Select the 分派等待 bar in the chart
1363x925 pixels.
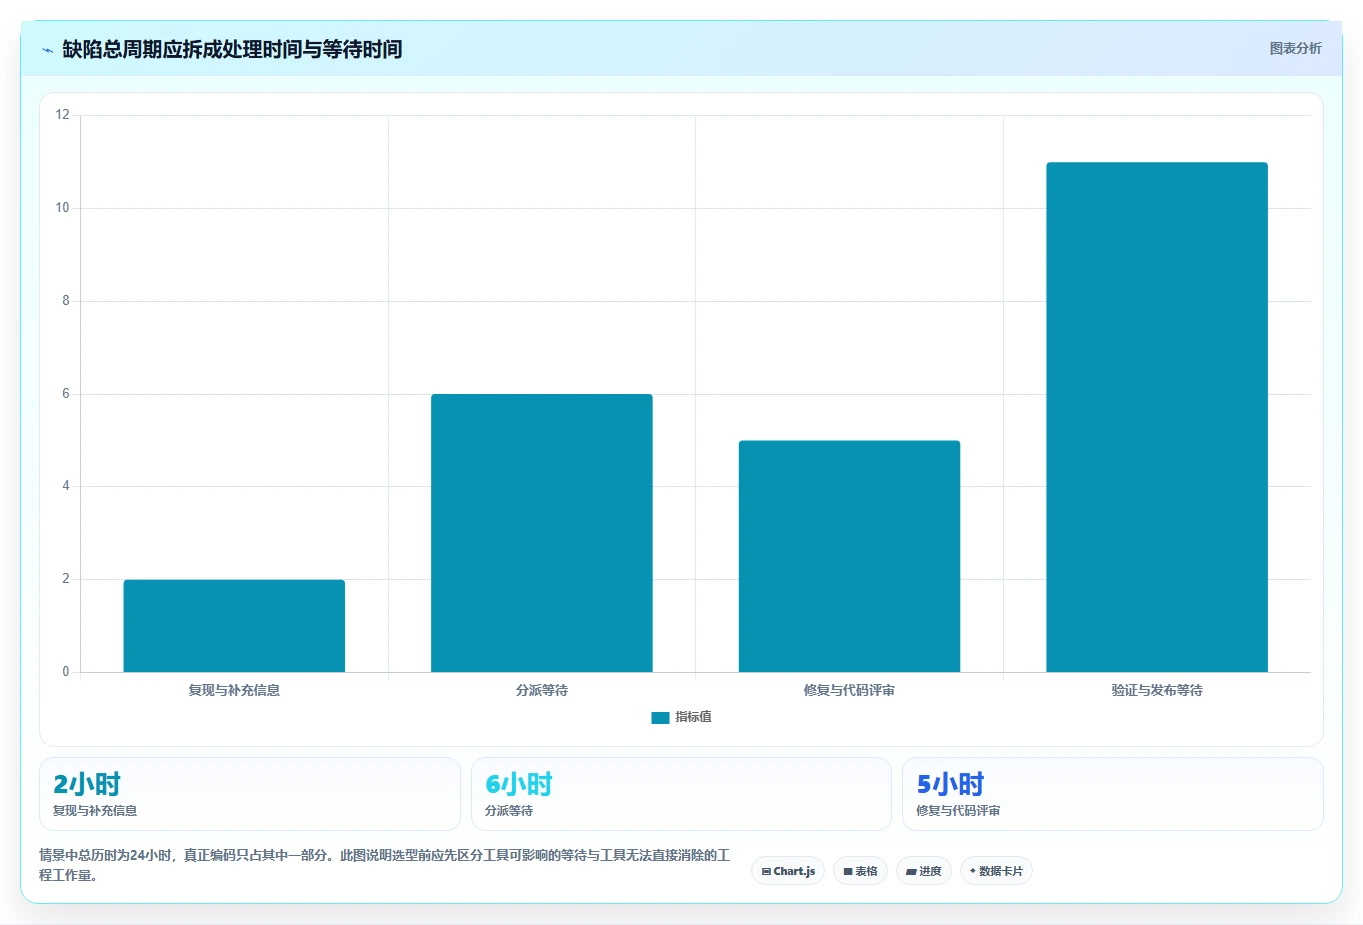tap(542, 533)
